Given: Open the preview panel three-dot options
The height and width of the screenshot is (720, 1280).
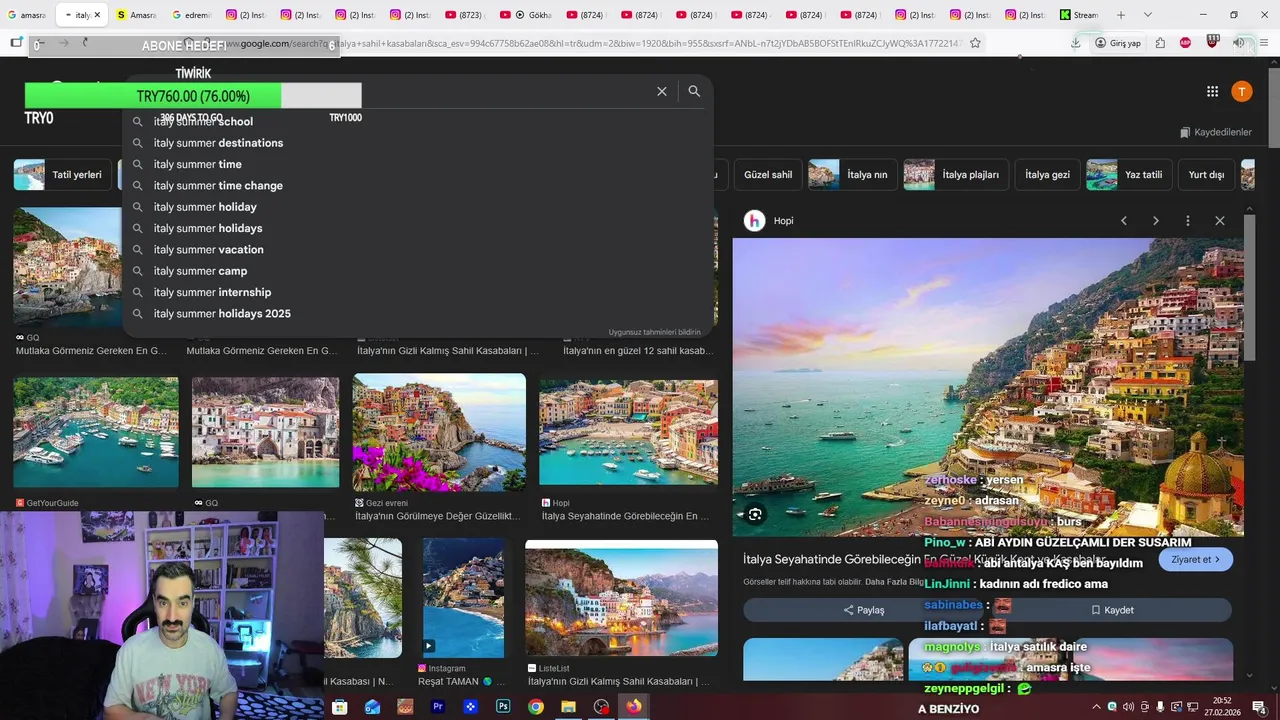Looking at the screenshot, I should click(1188, 221).
